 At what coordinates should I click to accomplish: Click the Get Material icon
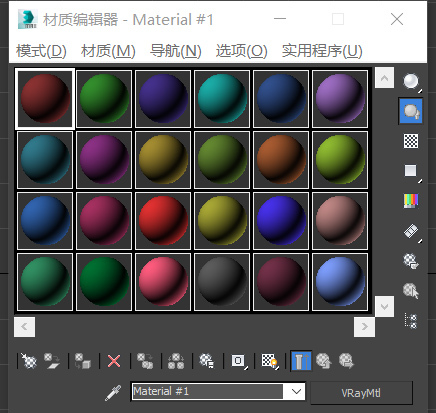pos(28,361)
